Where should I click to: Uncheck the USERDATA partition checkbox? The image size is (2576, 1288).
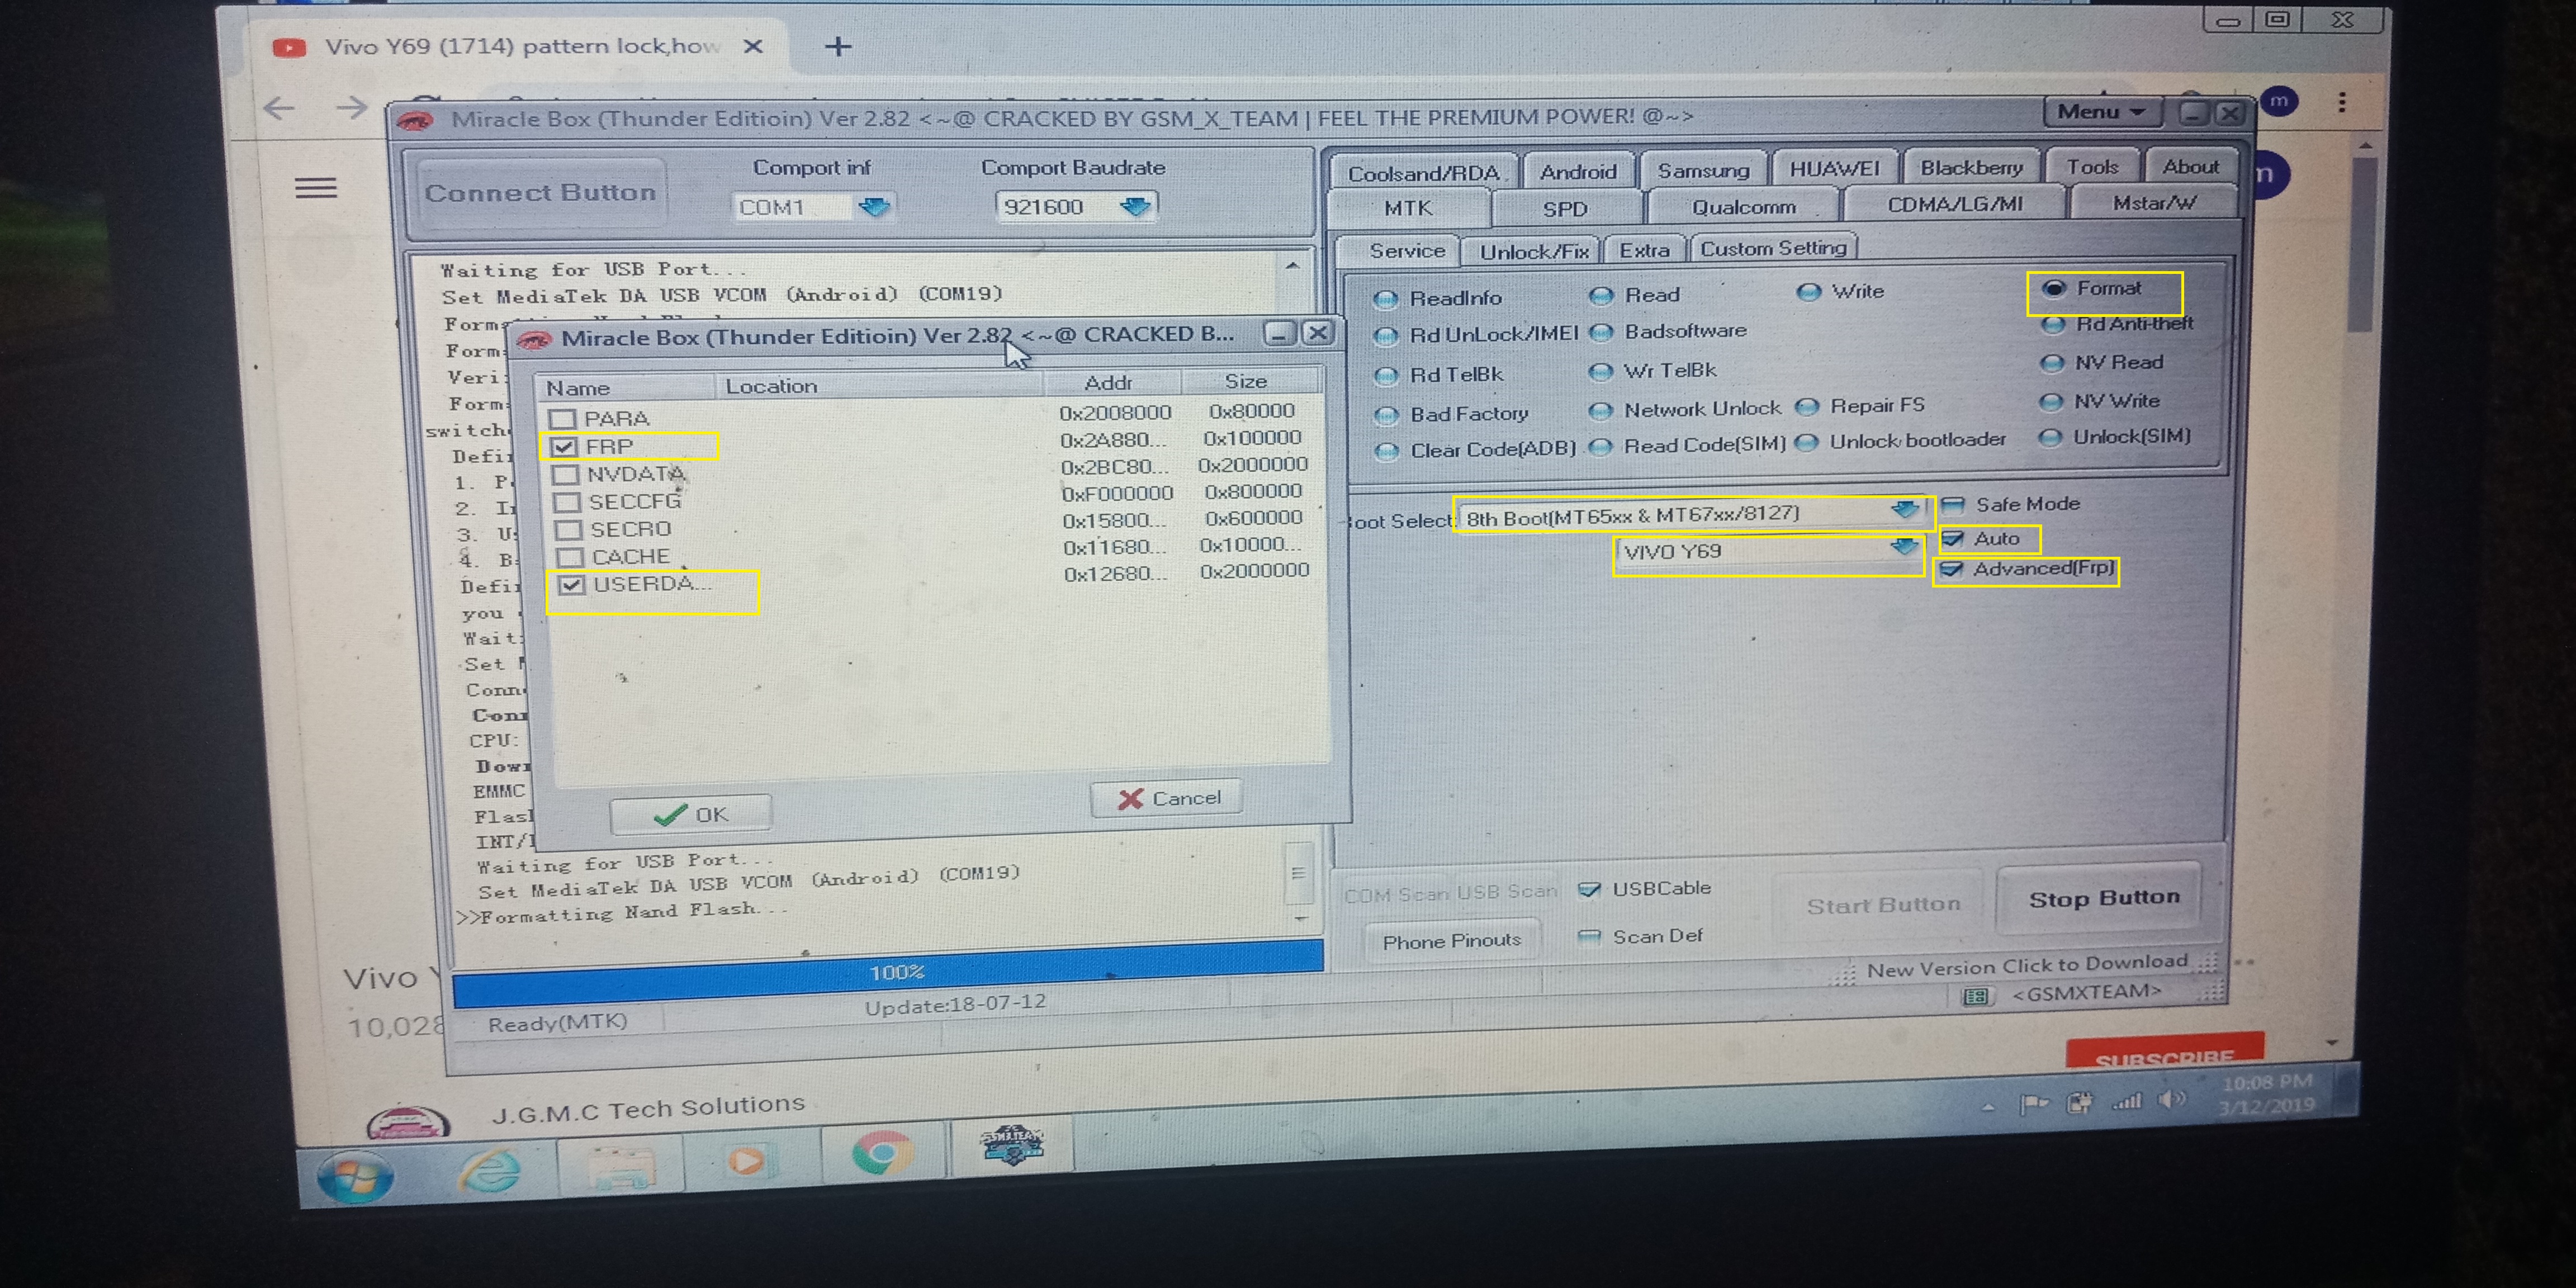(x=572, y=585)
